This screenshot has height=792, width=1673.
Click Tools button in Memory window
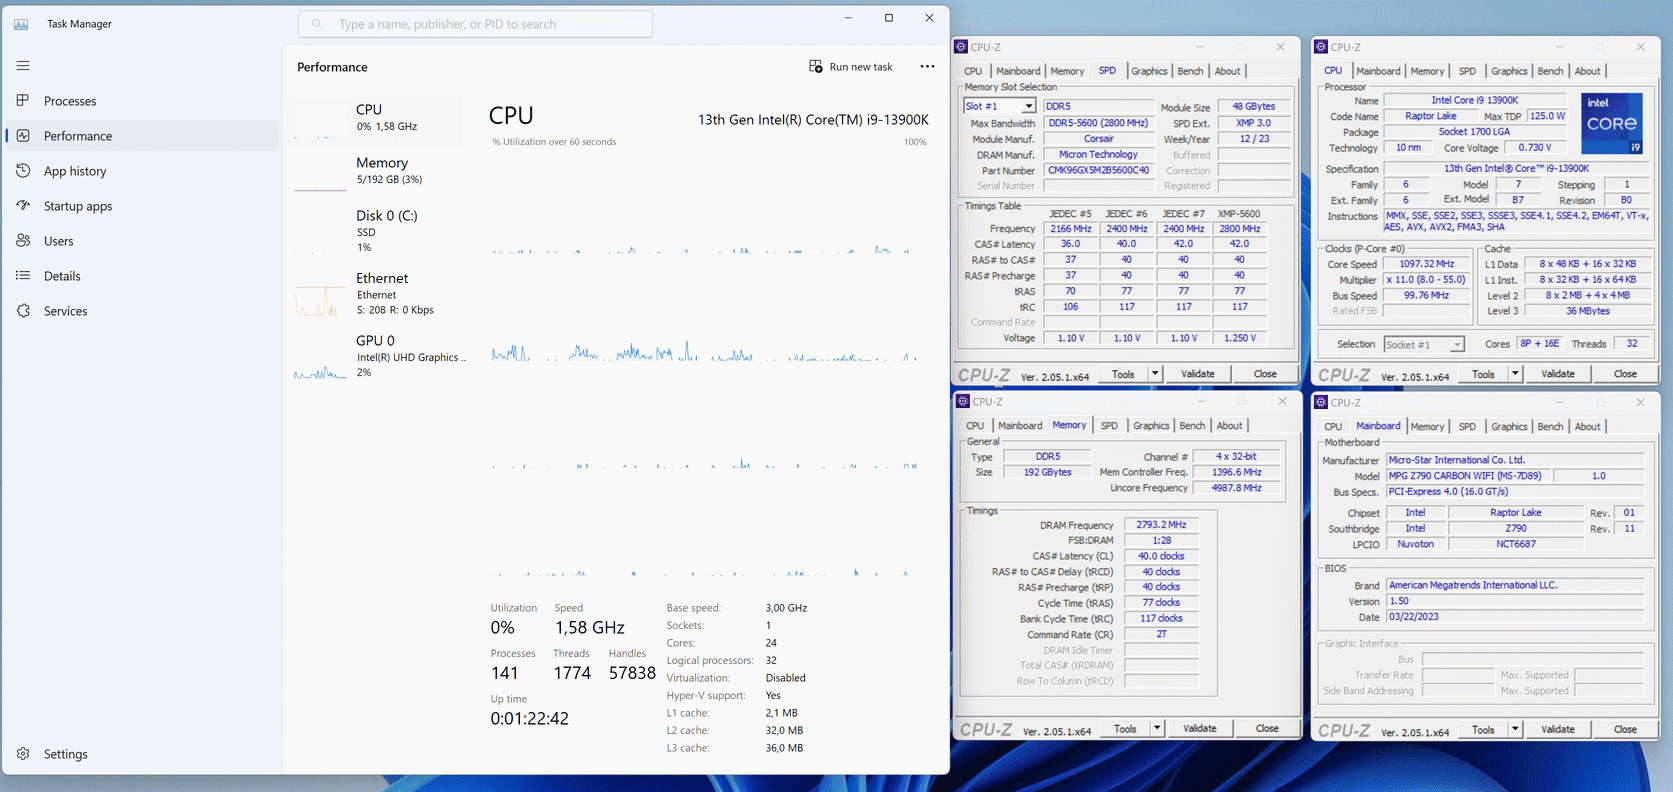(x=1125, y=729)
